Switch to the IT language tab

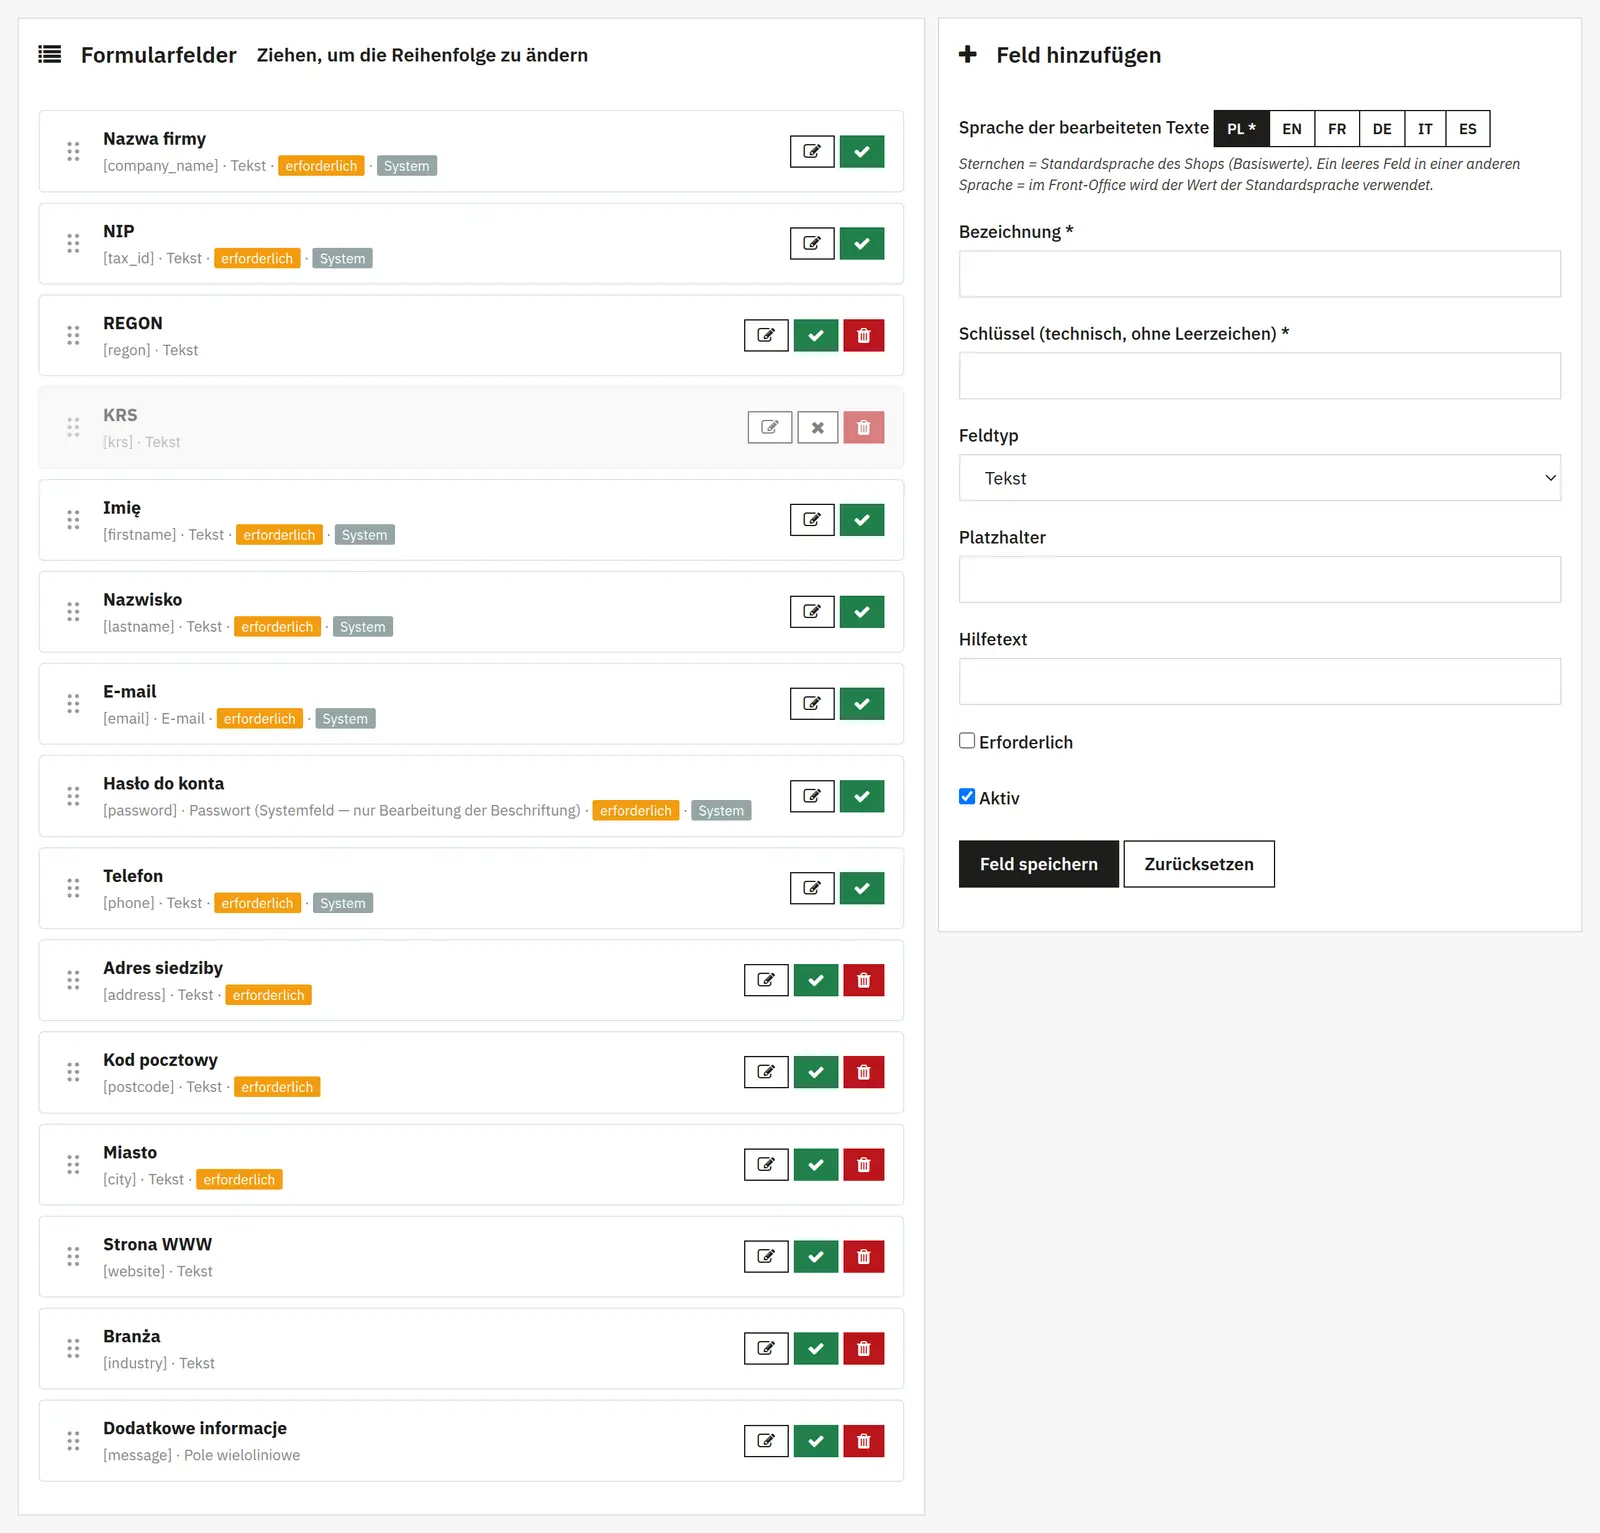[1425, 129]
